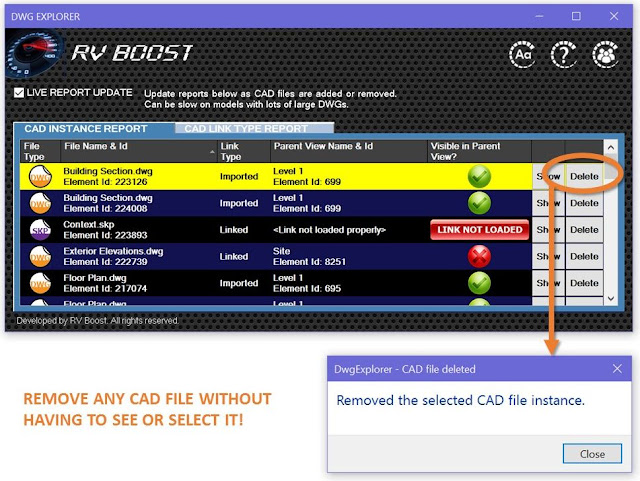
Task: Click Imported type for Element Id 224008
Action: (x=239, y=203)
